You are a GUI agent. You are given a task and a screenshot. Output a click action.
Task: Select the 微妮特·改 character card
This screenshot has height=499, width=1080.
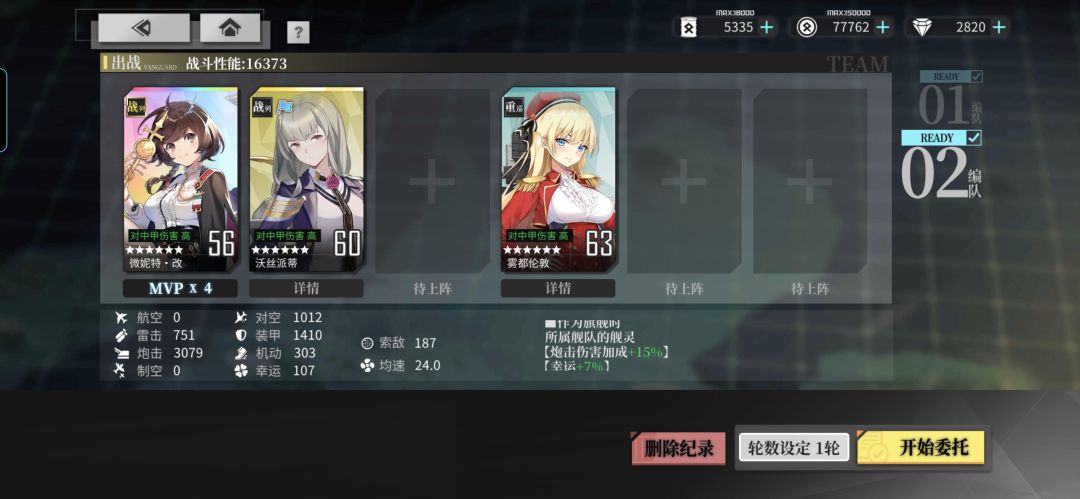[x=181, y=179]
